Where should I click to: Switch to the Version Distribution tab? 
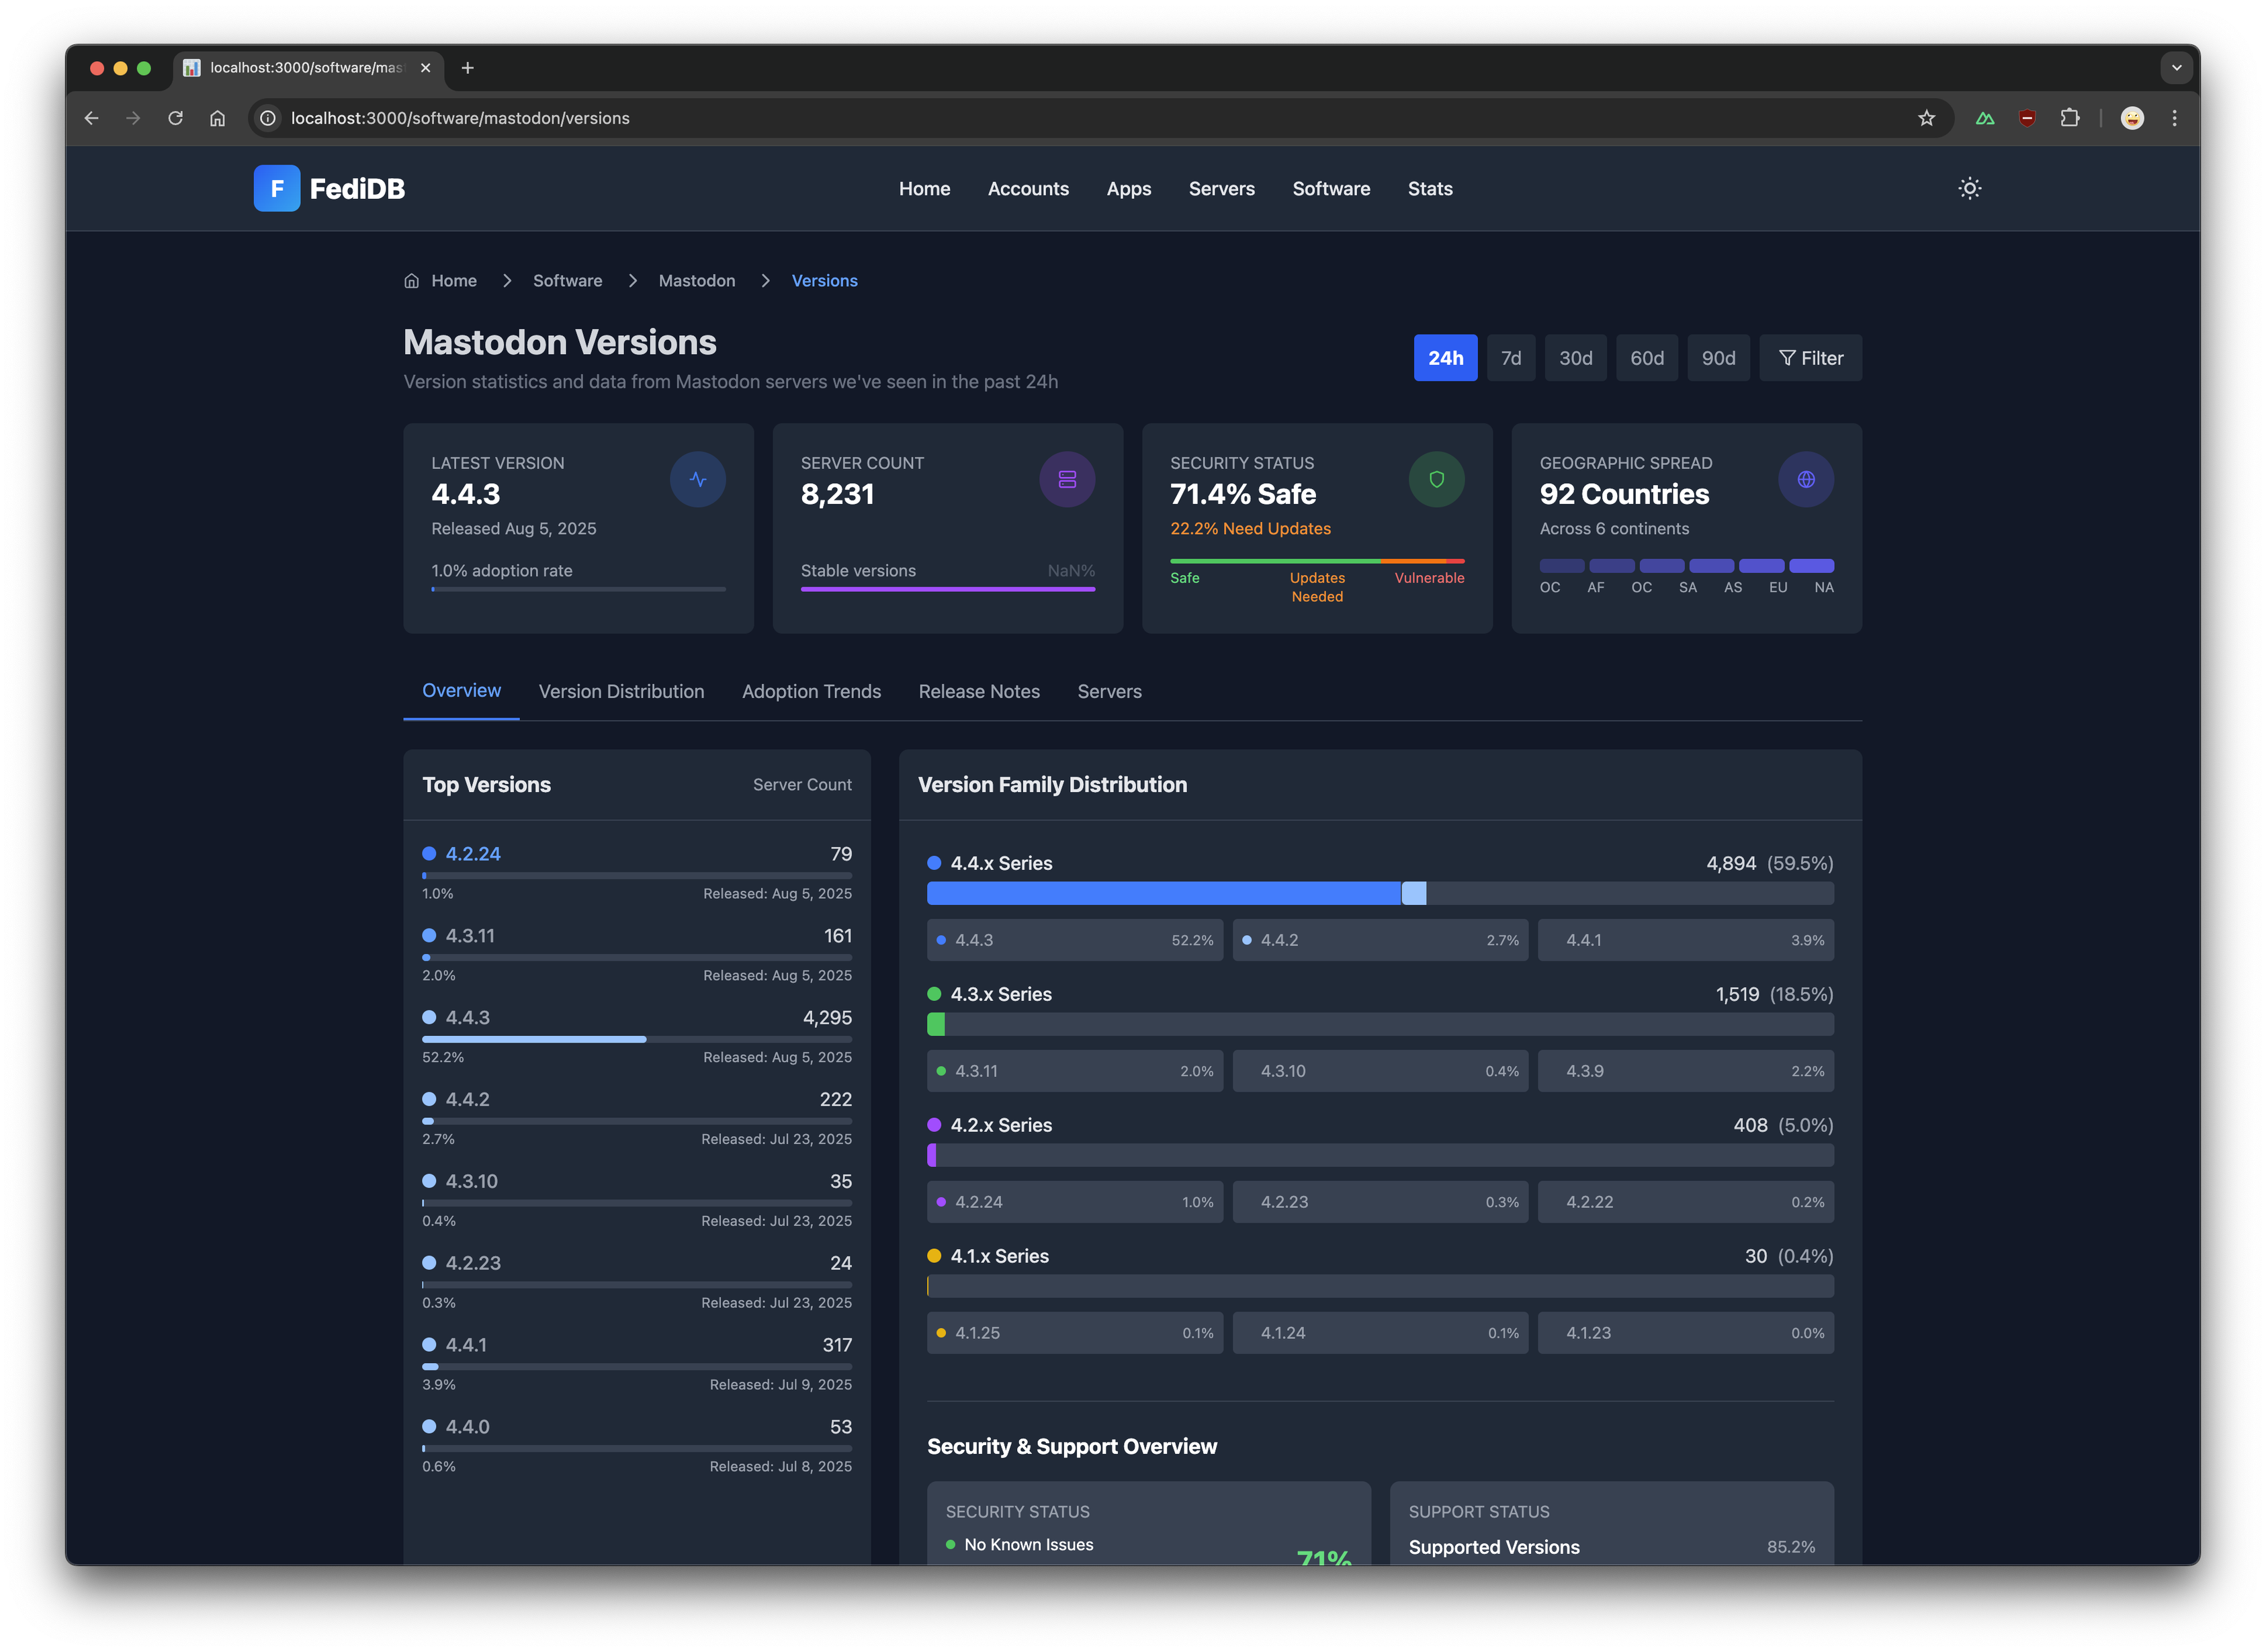point(621,691)
